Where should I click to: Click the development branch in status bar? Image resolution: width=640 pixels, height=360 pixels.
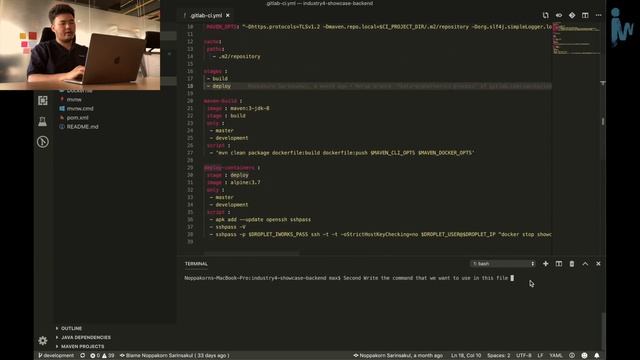tap(56, 356)
